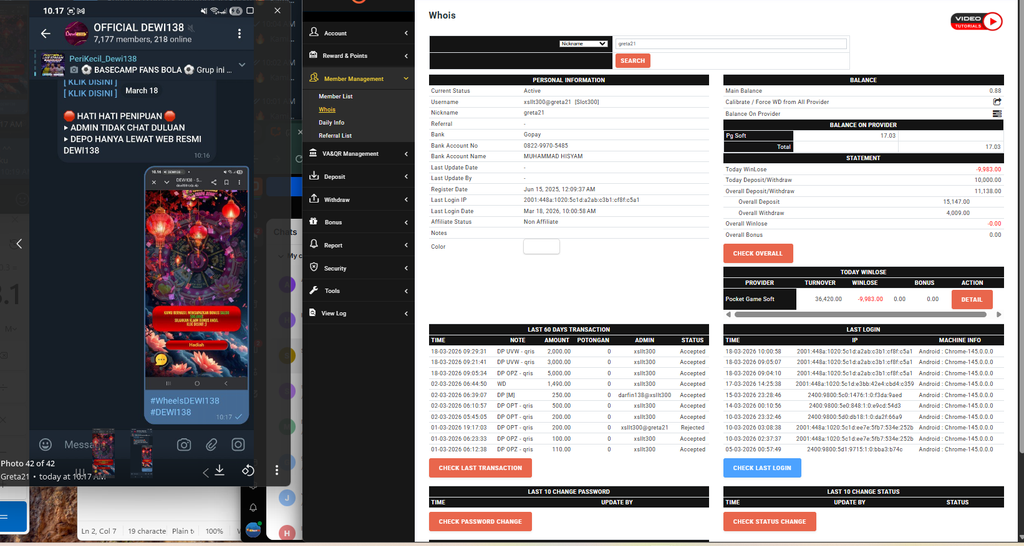Select the first photo thumbnail in viewer strip

[103, 452]
